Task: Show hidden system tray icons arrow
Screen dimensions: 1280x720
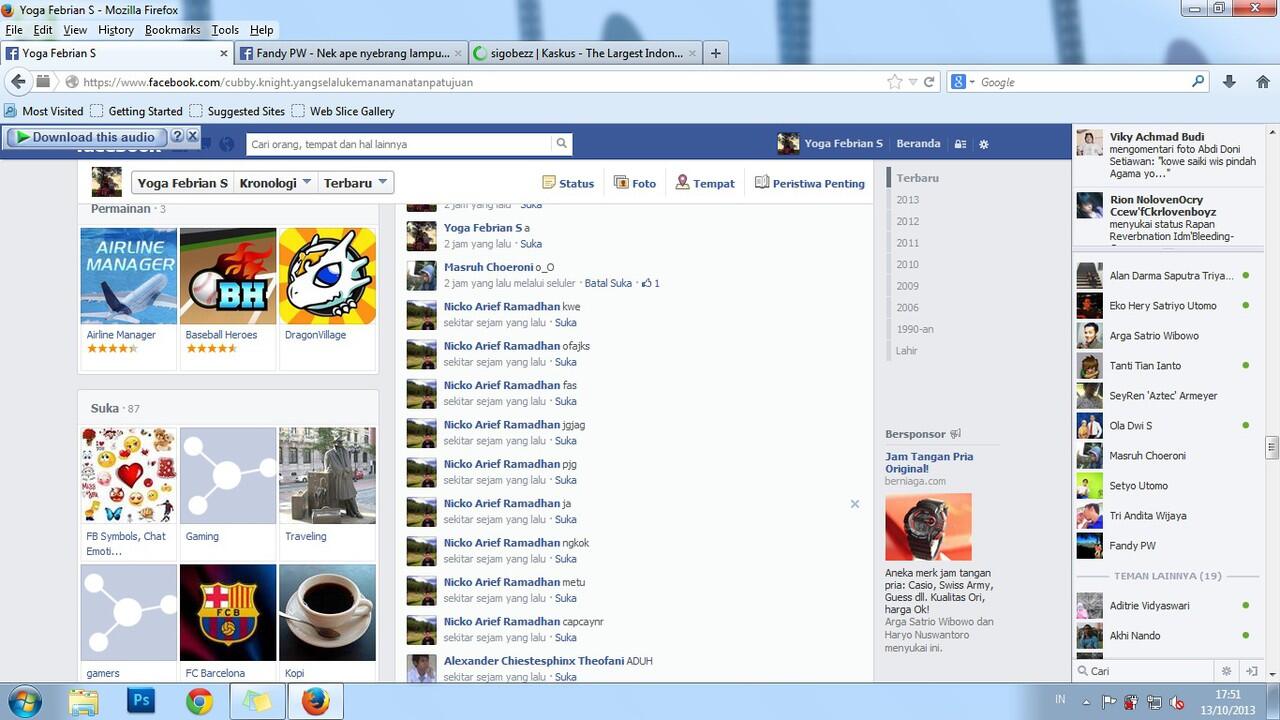Action: click(x=1086, y=702)
